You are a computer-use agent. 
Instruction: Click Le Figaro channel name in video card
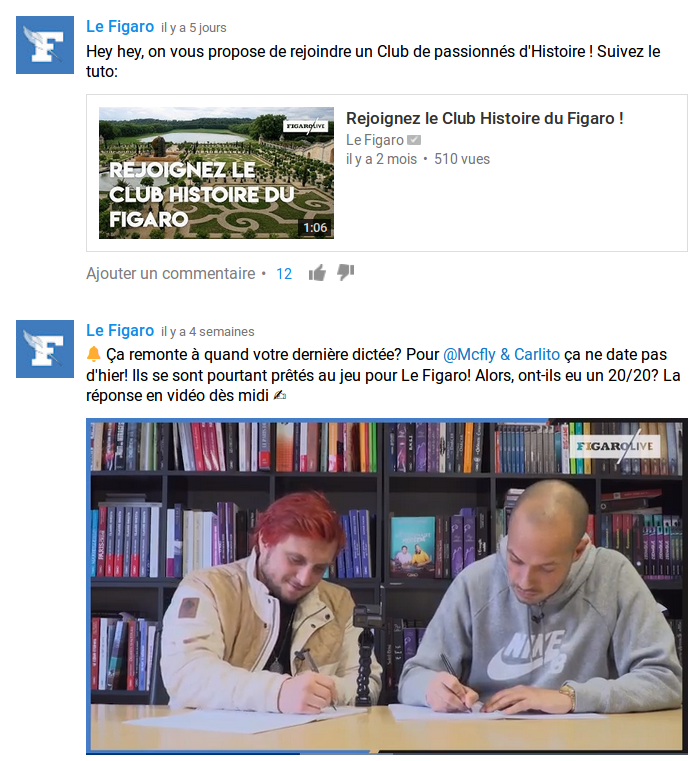tap(375, 140)
